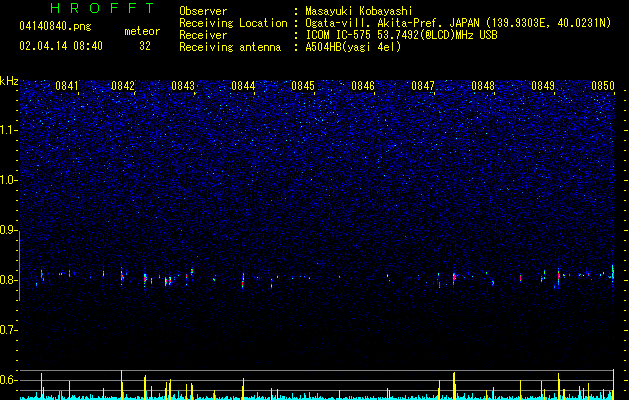Image resolution: width=629 pixels, height=400 pixels.
Task: Click the gray vertical frequency range bar
Action: pos(20,266)
